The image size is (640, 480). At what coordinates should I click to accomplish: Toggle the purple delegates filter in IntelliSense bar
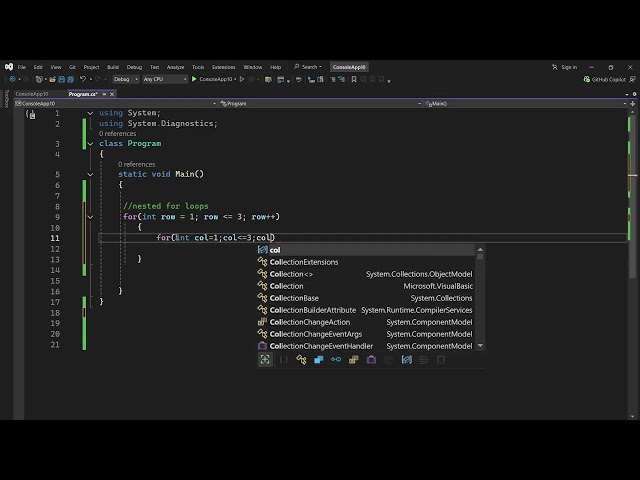[x=371, y=360]
